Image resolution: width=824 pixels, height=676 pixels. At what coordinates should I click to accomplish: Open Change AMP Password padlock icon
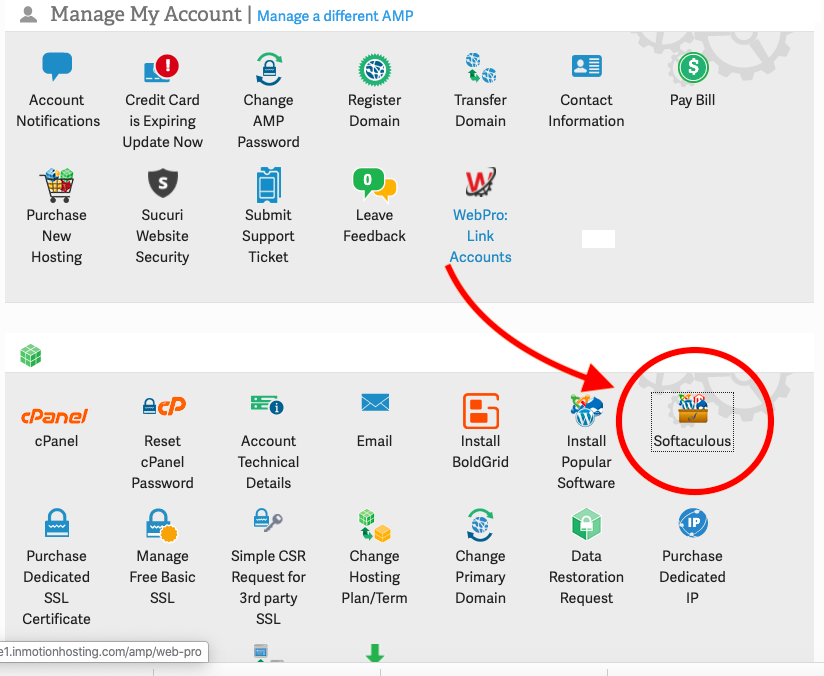269,69
